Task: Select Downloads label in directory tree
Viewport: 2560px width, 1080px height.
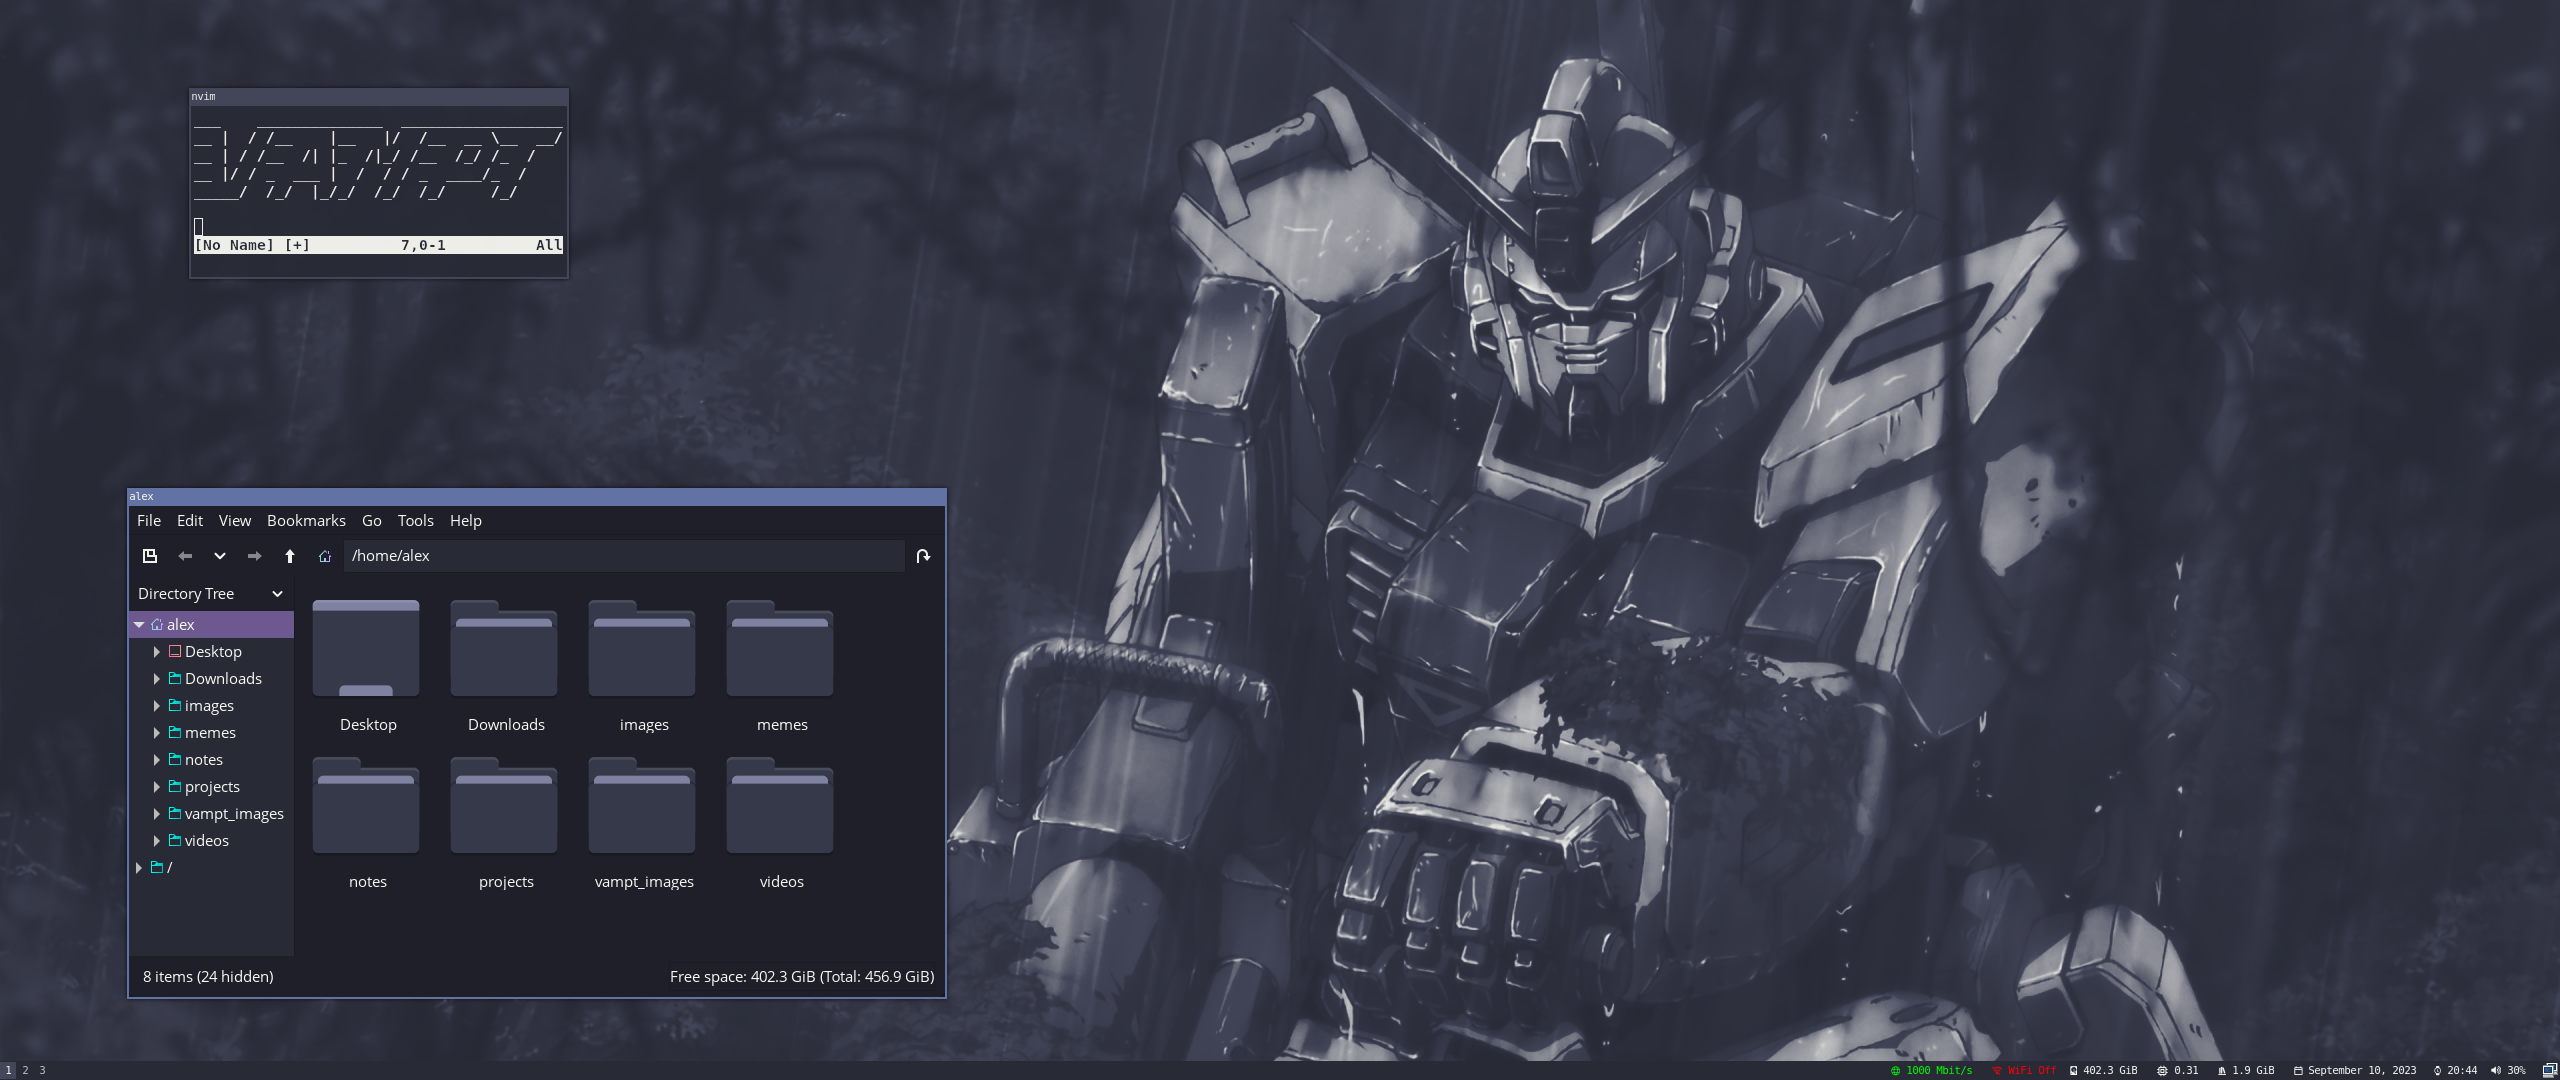Action: [223, 679]
